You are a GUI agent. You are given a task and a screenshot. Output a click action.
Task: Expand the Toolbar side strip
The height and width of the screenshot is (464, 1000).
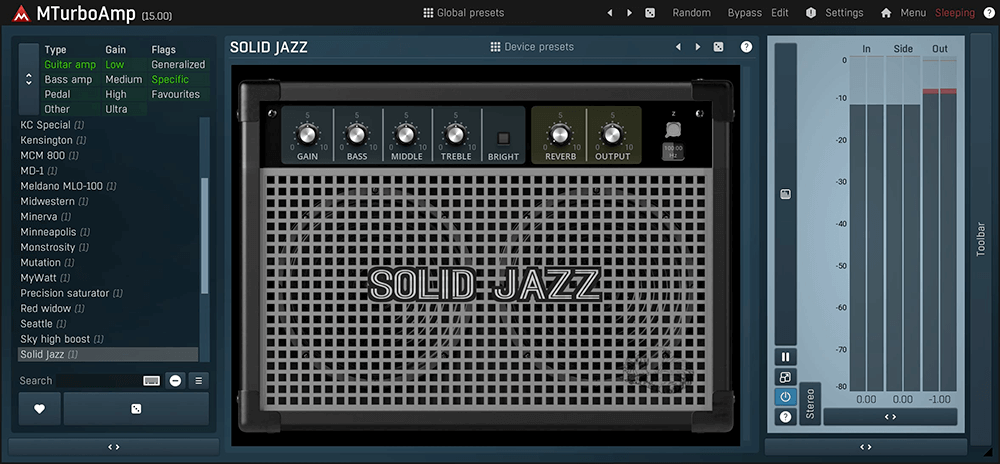[x=982, y=239]
